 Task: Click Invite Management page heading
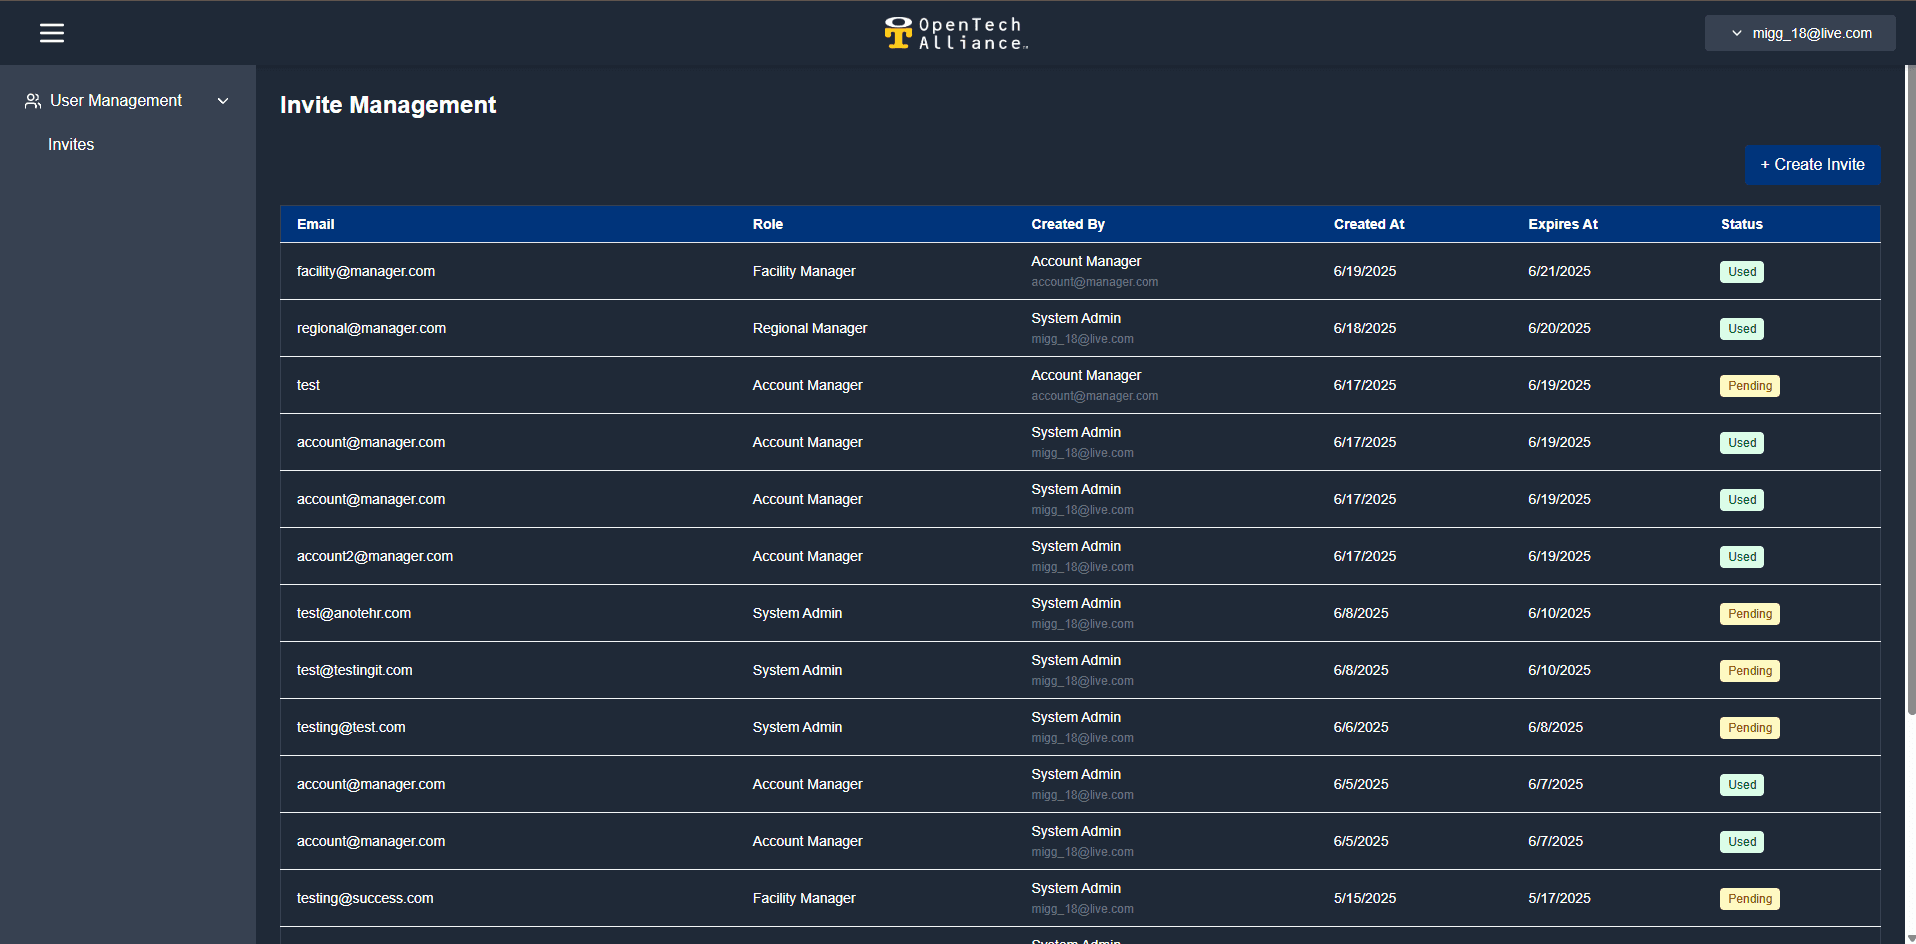coord(388,105)
